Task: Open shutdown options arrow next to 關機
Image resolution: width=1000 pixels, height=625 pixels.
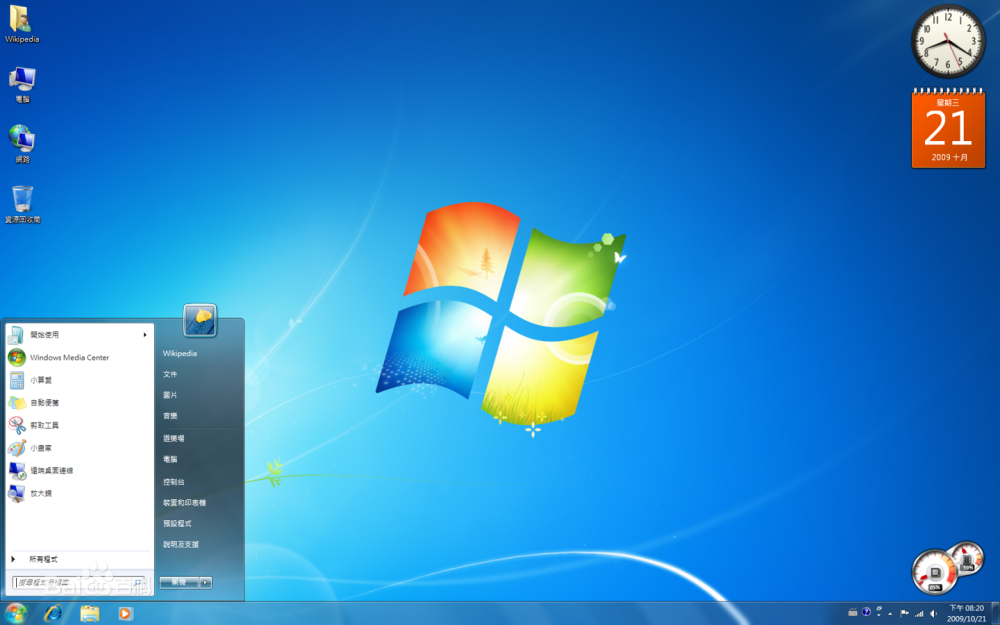Action: [x=205, y=582]
